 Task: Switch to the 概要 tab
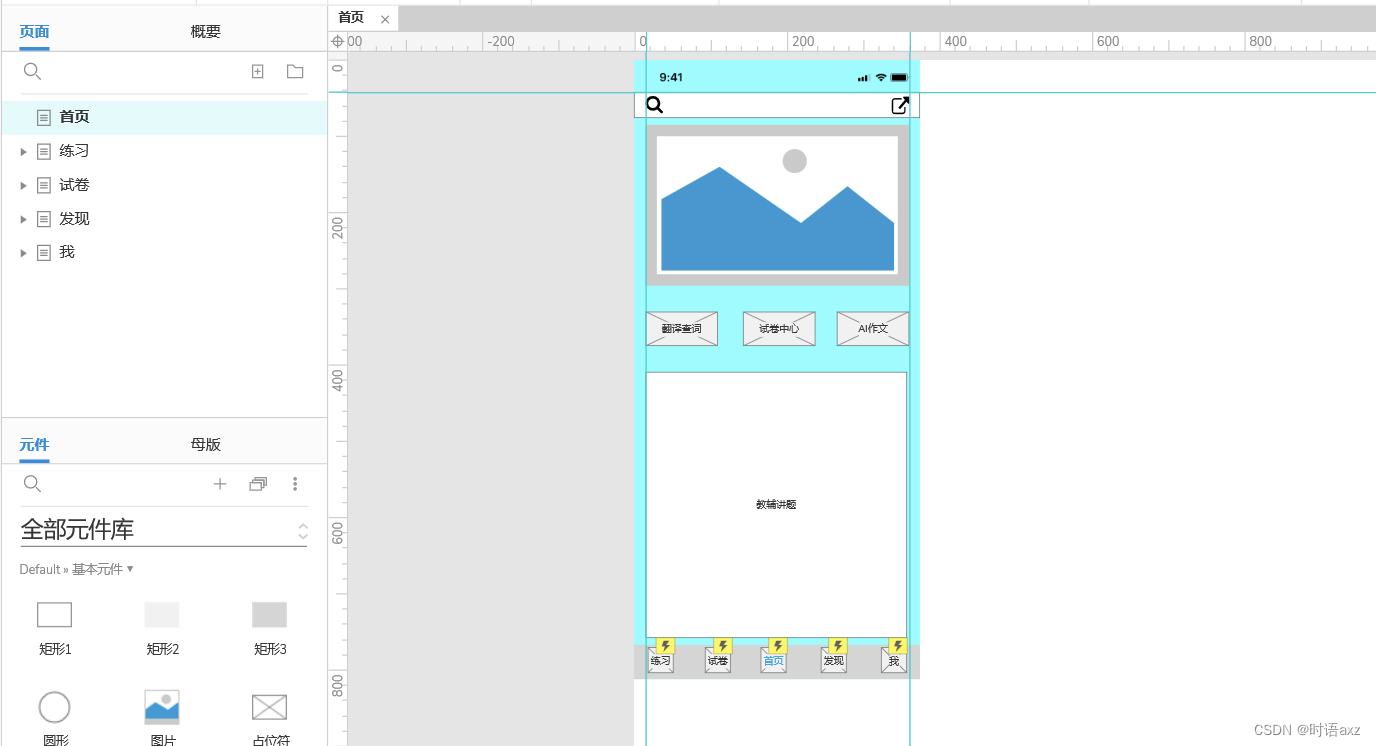point(206,32)
